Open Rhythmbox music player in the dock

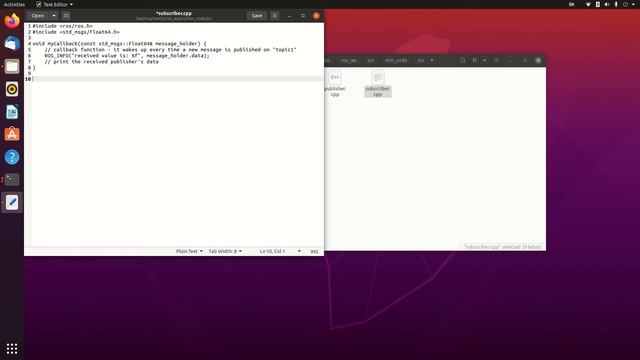[12, 89]
